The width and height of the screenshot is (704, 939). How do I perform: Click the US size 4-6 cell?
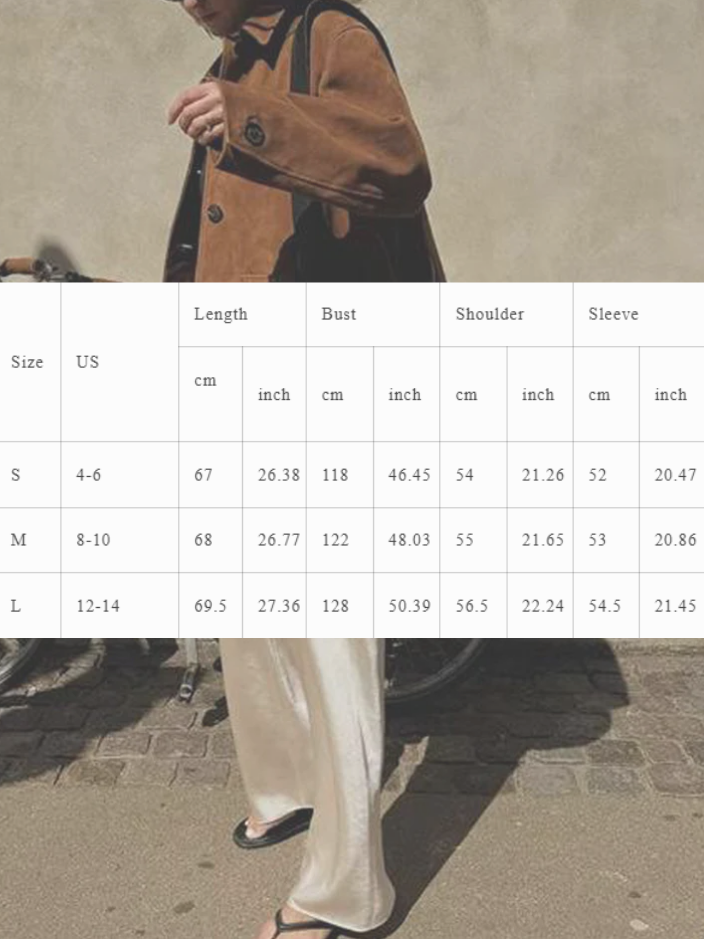click(89, 475)
